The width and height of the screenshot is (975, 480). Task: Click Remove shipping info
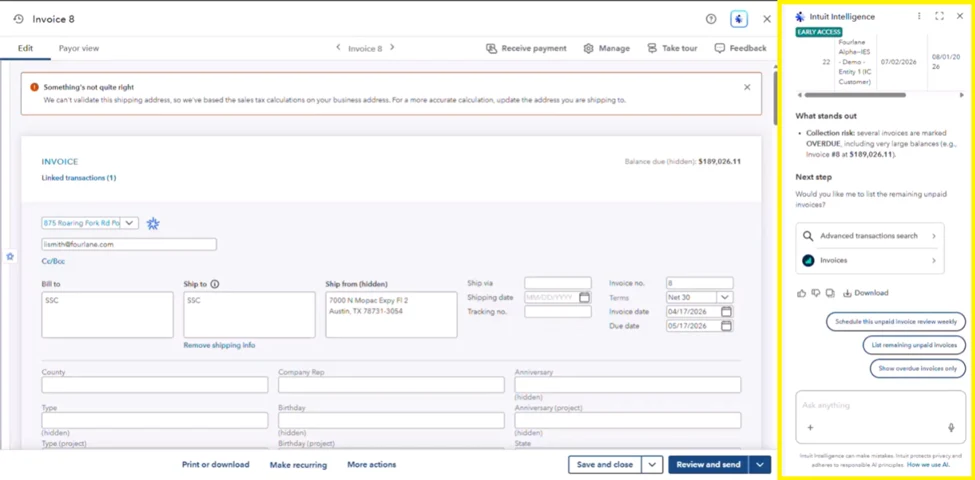click(x=219, y=345)
